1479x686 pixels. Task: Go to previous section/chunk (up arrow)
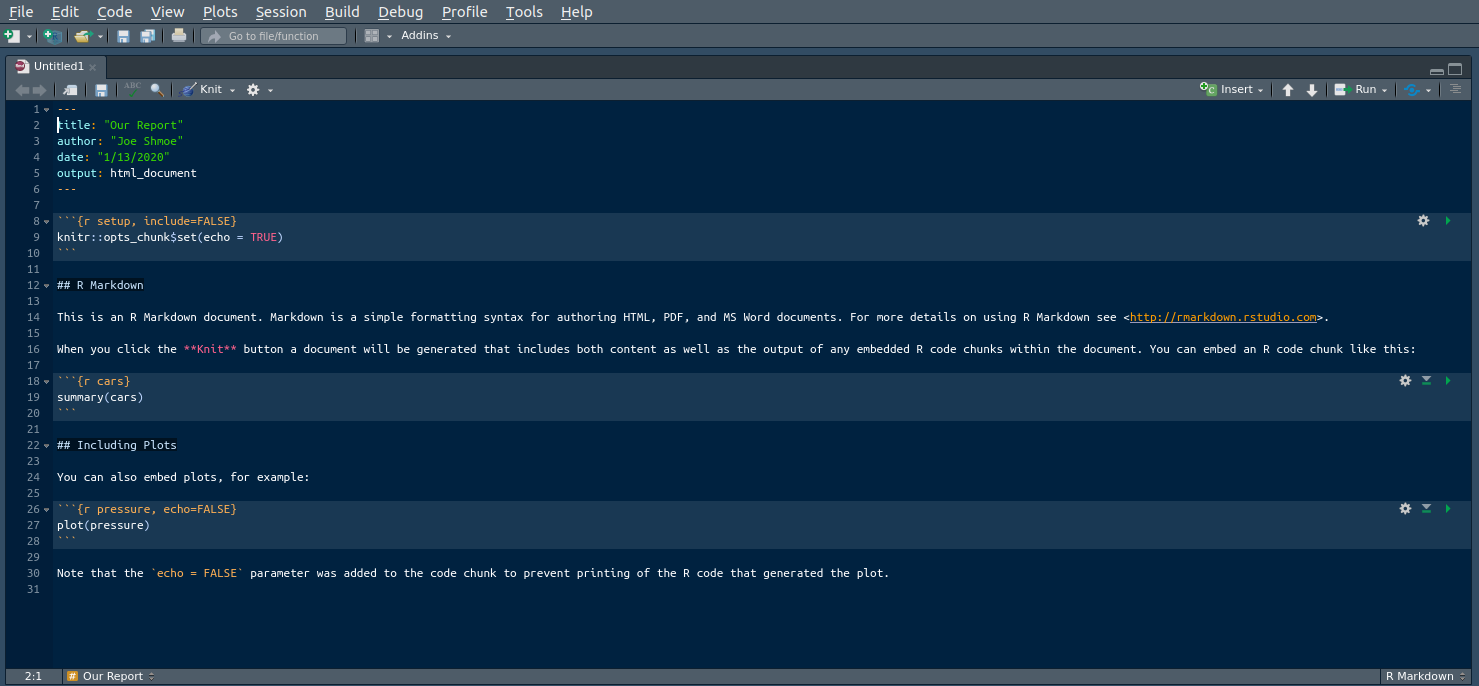point(1288,90)
